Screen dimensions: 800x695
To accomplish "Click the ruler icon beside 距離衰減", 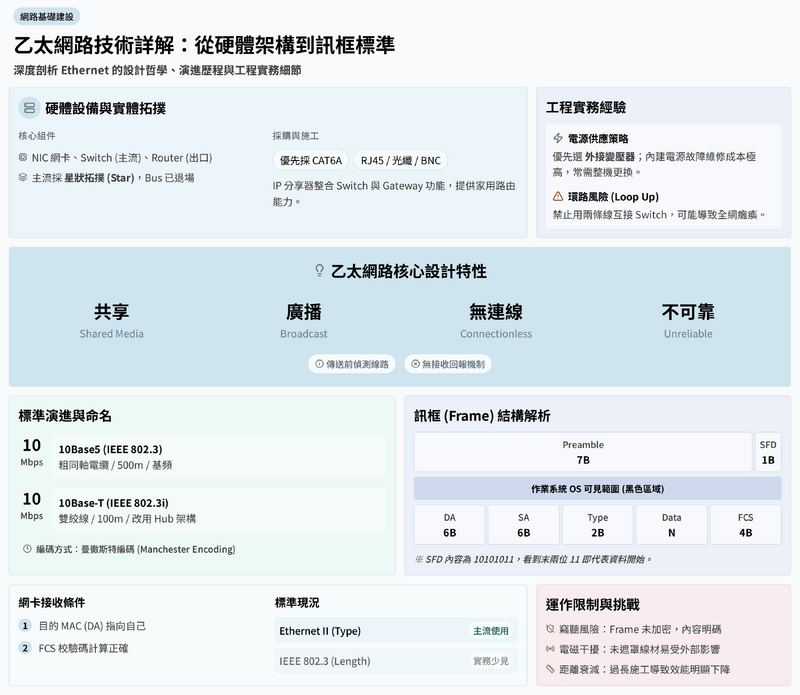I will [551, 669].
